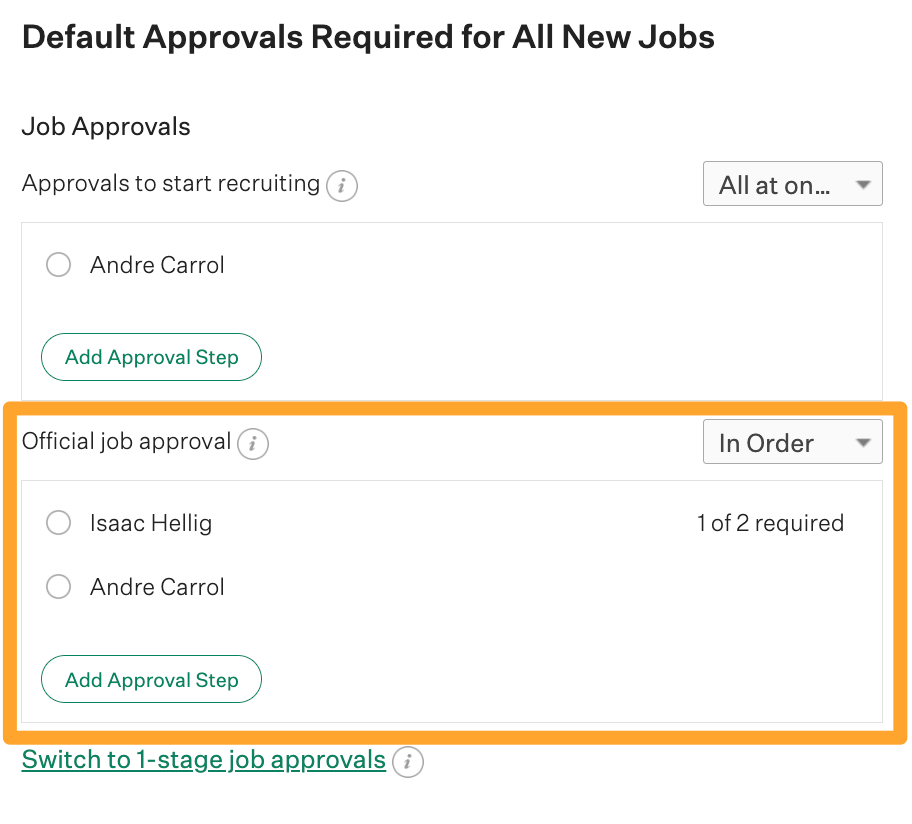Click "Add Approval Step" below Andre Carrol
The height and width of the screenshot is (824, 912).
click(x=151, y=357)
